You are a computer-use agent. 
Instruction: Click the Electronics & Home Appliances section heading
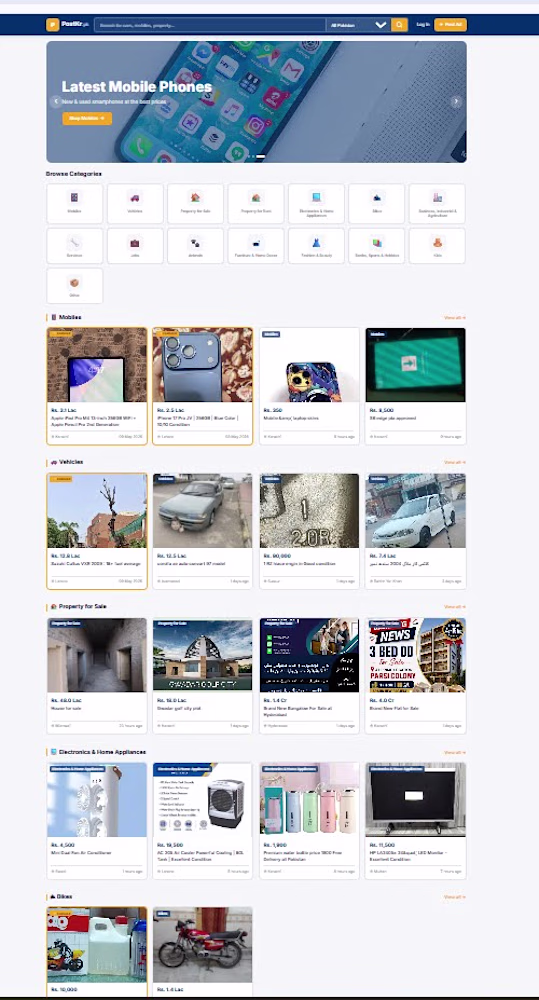coord(98,753)
